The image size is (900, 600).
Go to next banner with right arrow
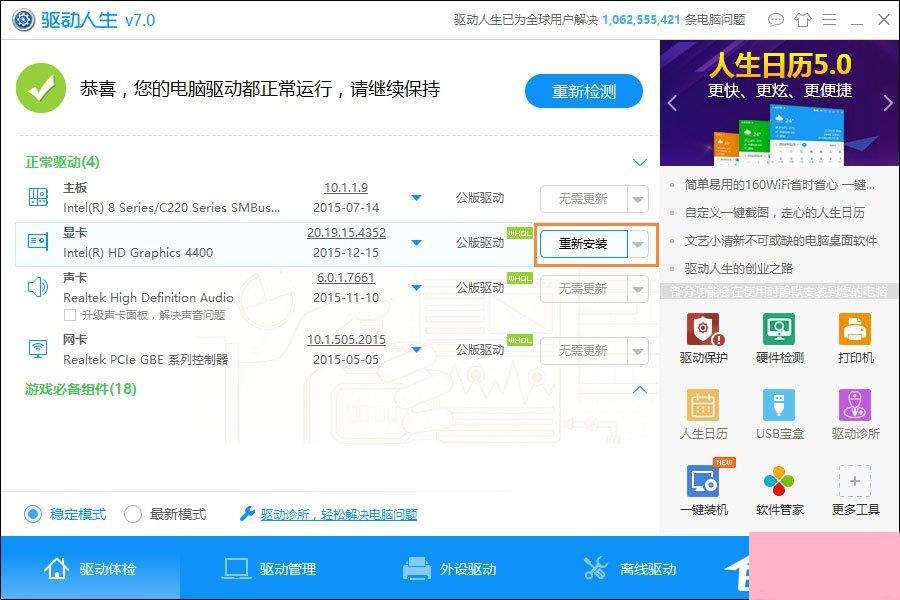pyautogui.click(x=887, y=103)
